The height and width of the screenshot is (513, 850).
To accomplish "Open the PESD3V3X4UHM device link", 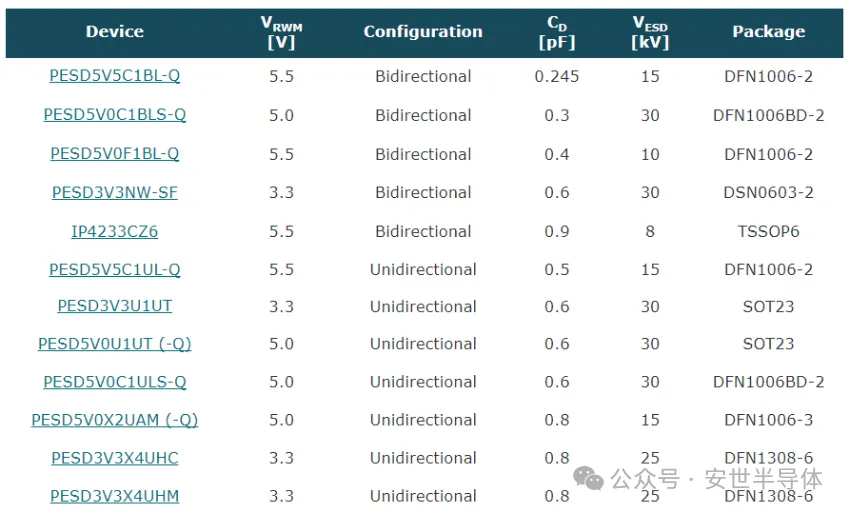I will click(x=115, y=496).
